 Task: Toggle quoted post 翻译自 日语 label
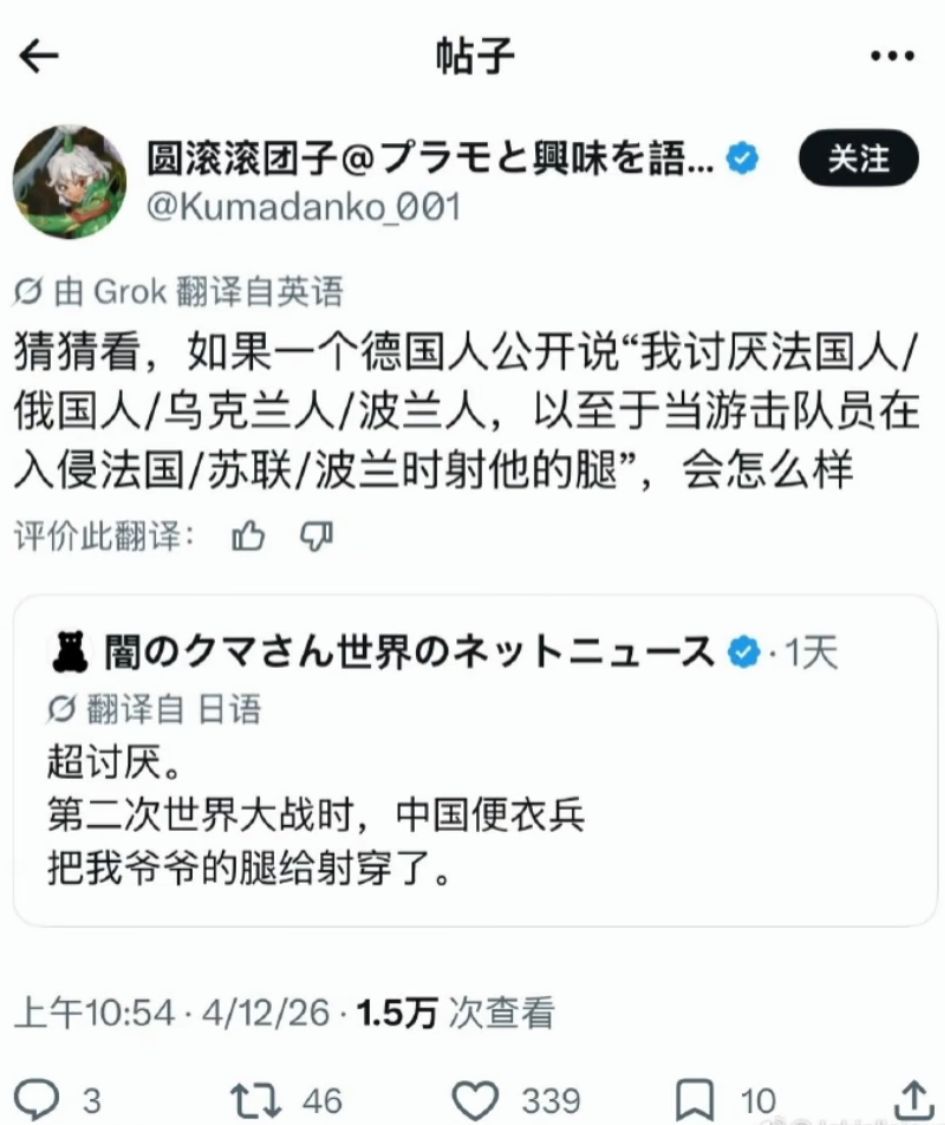[154, 710]
